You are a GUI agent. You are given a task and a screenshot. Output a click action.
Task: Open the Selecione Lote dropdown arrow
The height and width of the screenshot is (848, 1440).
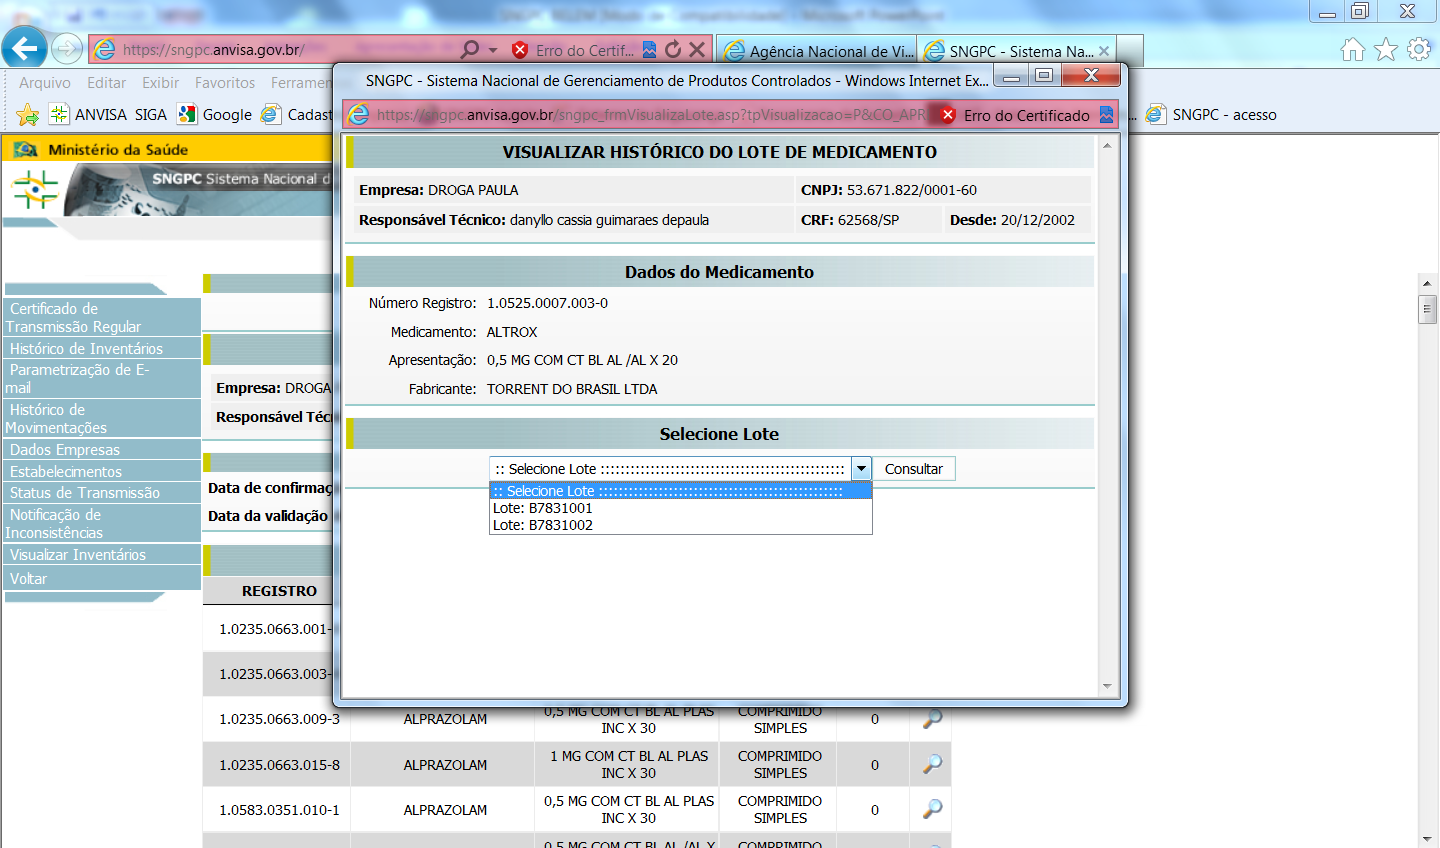[x=861, y=468]
